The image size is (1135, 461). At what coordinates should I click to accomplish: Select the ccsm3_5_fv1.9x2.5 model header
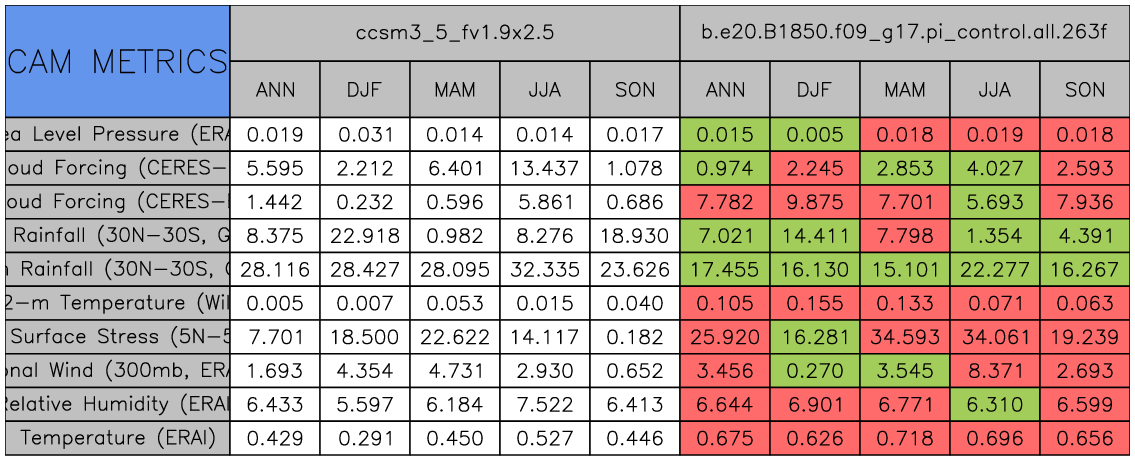[x=455, y=33]
